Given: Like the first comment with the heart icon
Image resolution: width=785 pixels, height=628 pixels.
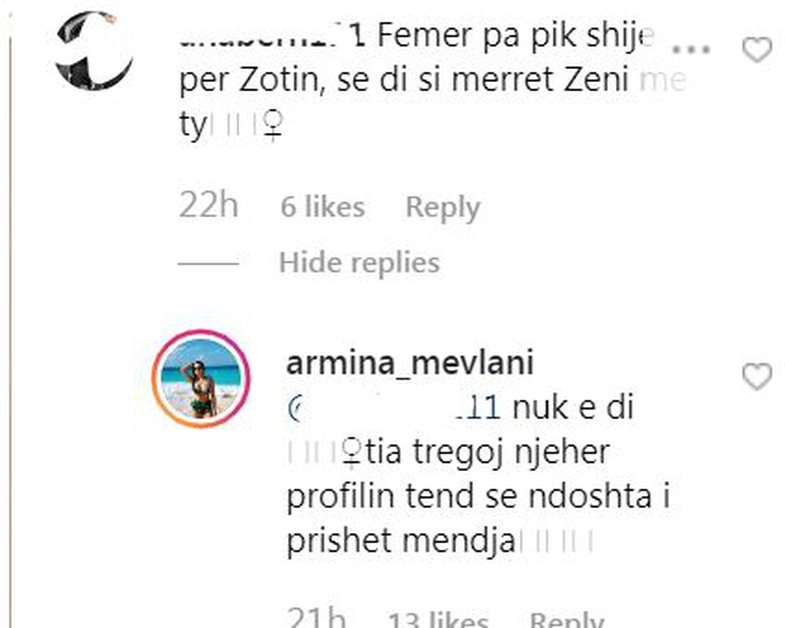Looking at the screenshot, I should tap(756, 50).
